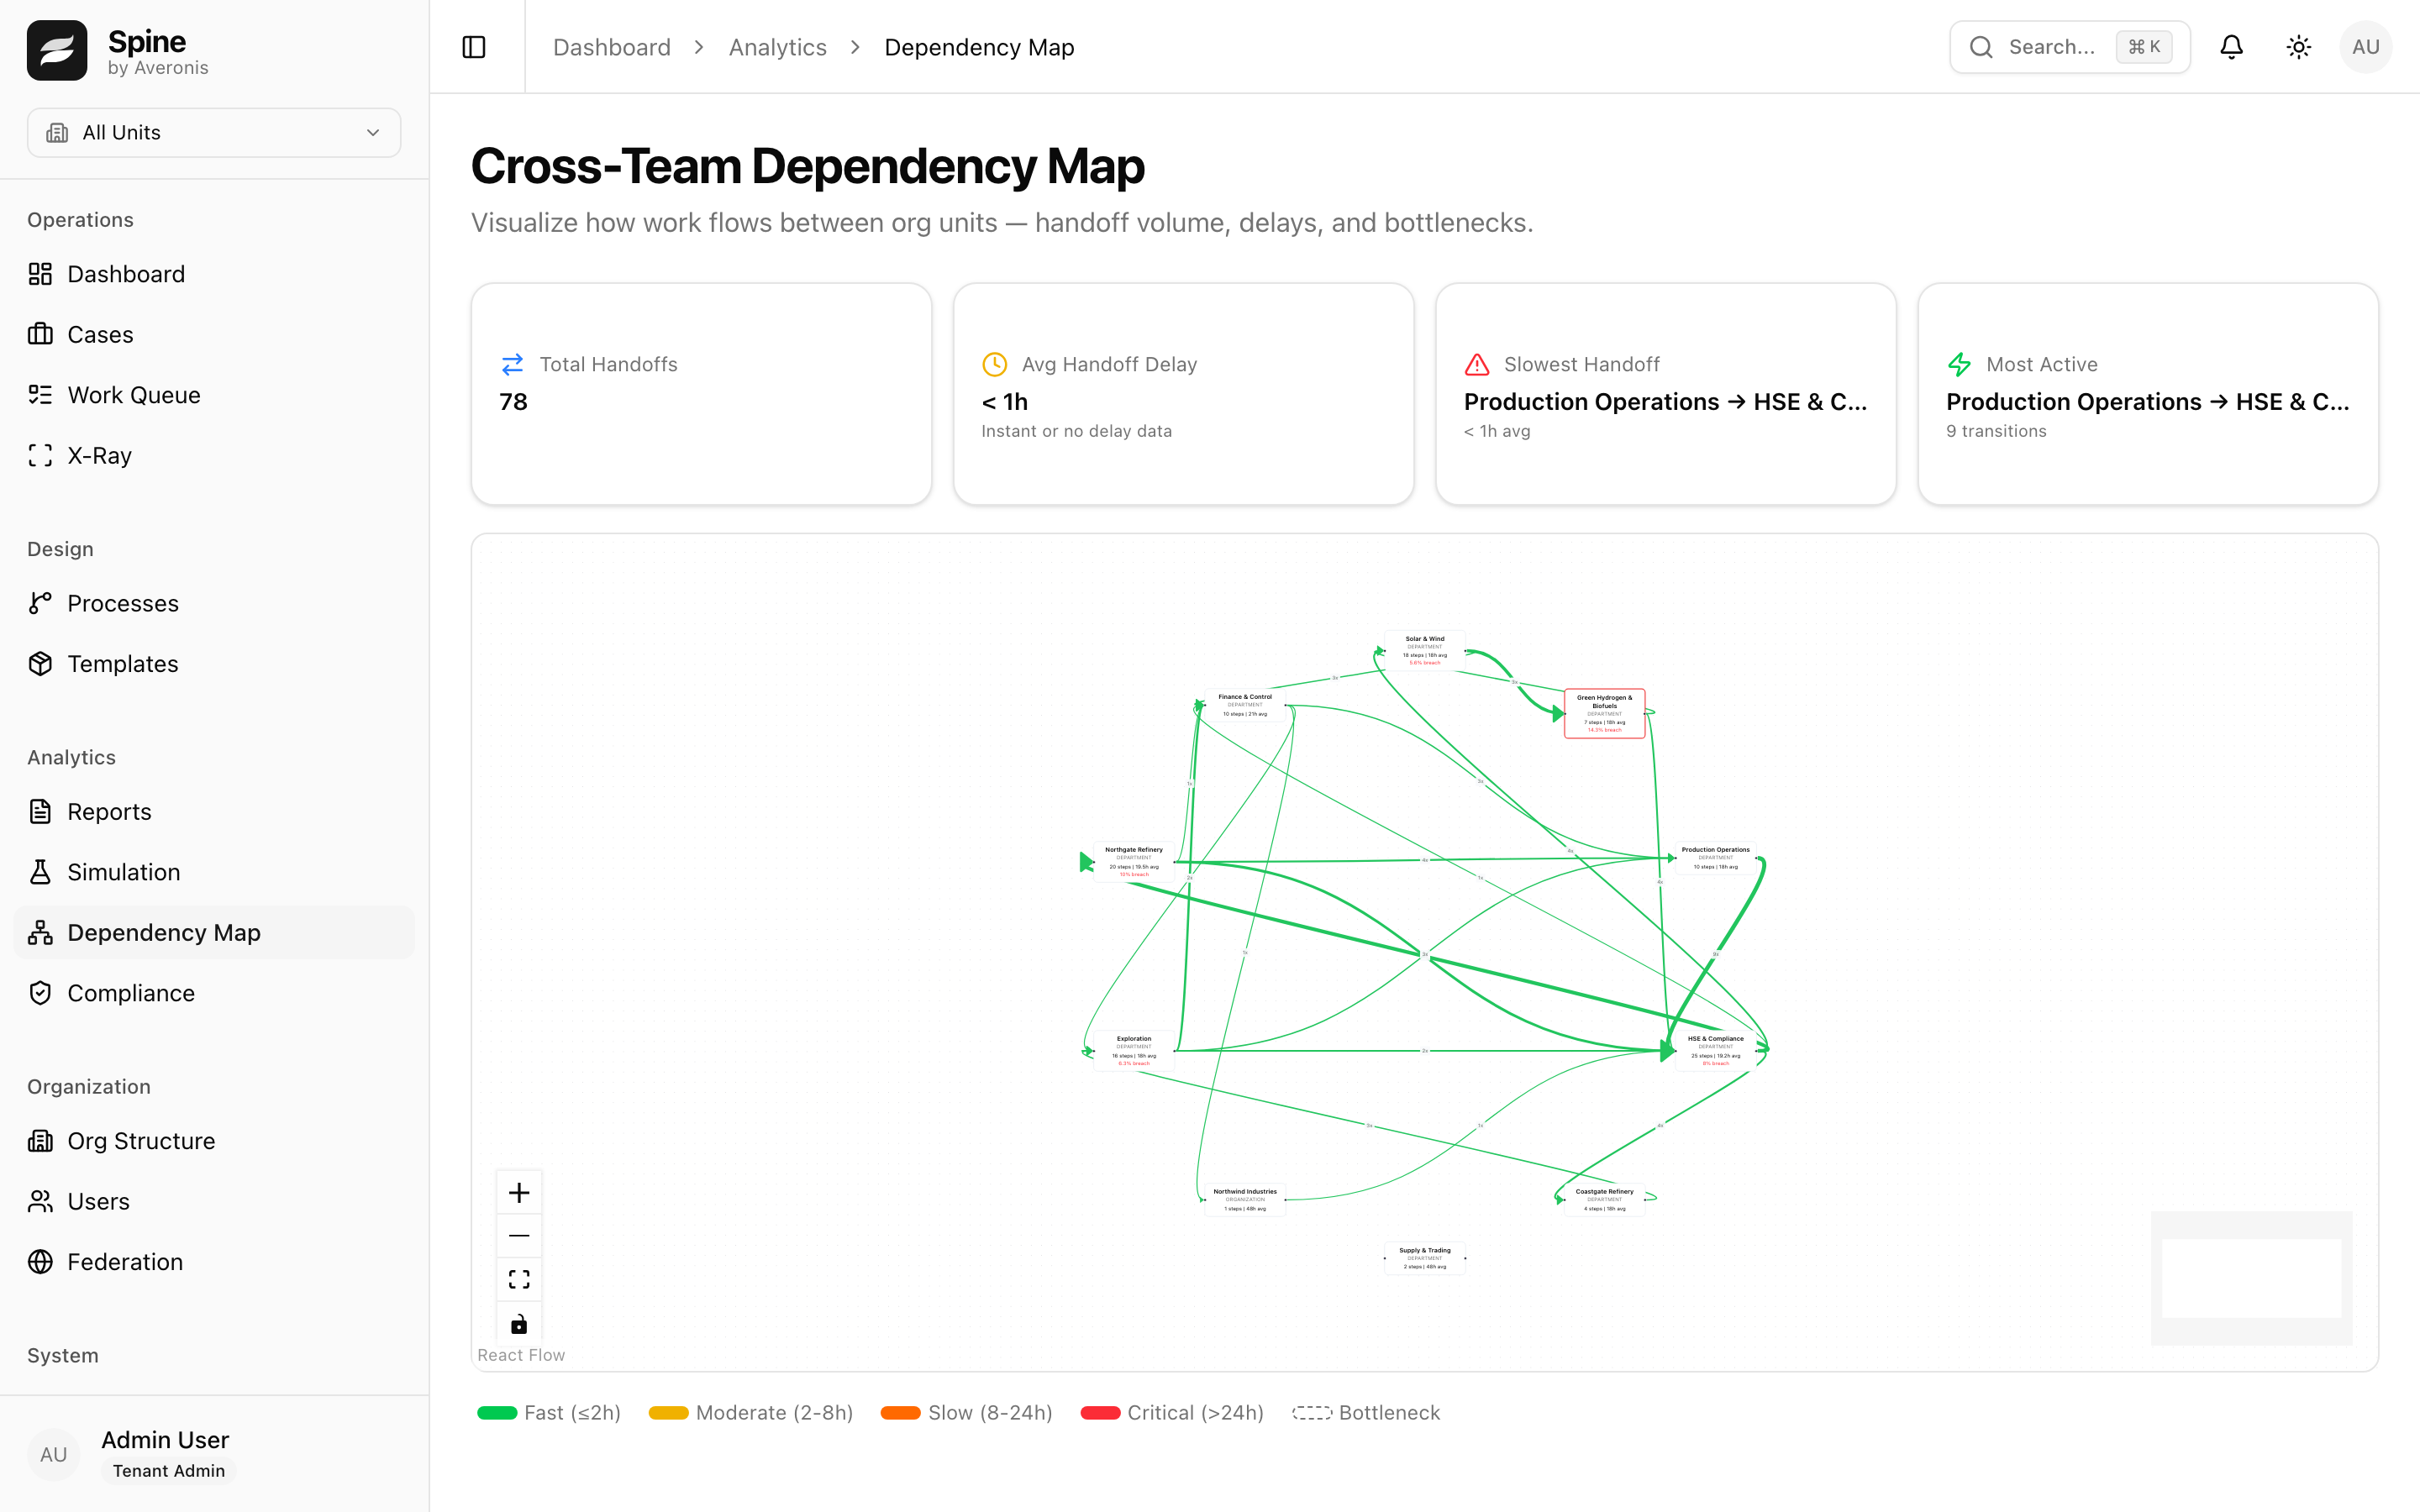Click the Spine logo icon

point(57,51)
